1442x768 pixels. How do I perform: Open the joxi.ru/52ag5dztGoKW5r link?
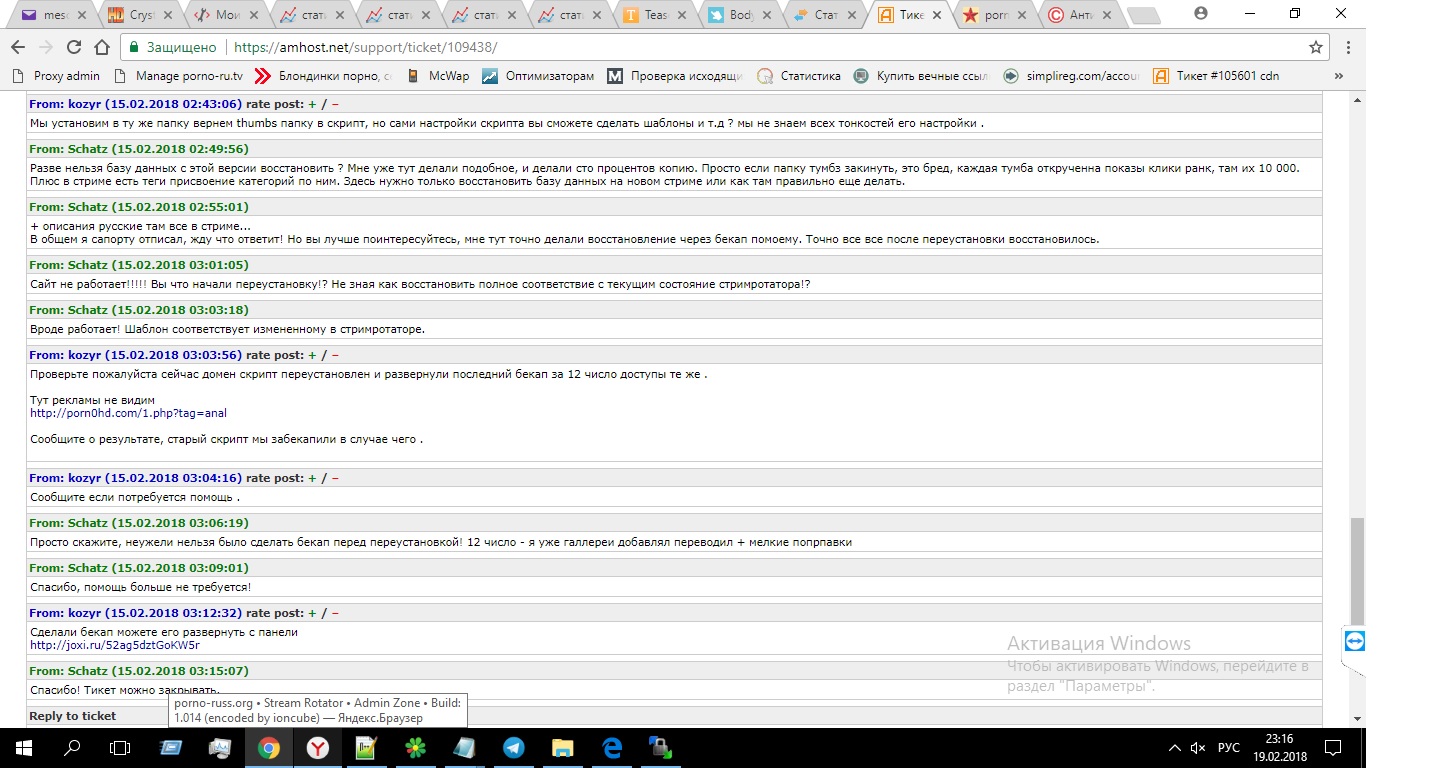coord(115,645)
